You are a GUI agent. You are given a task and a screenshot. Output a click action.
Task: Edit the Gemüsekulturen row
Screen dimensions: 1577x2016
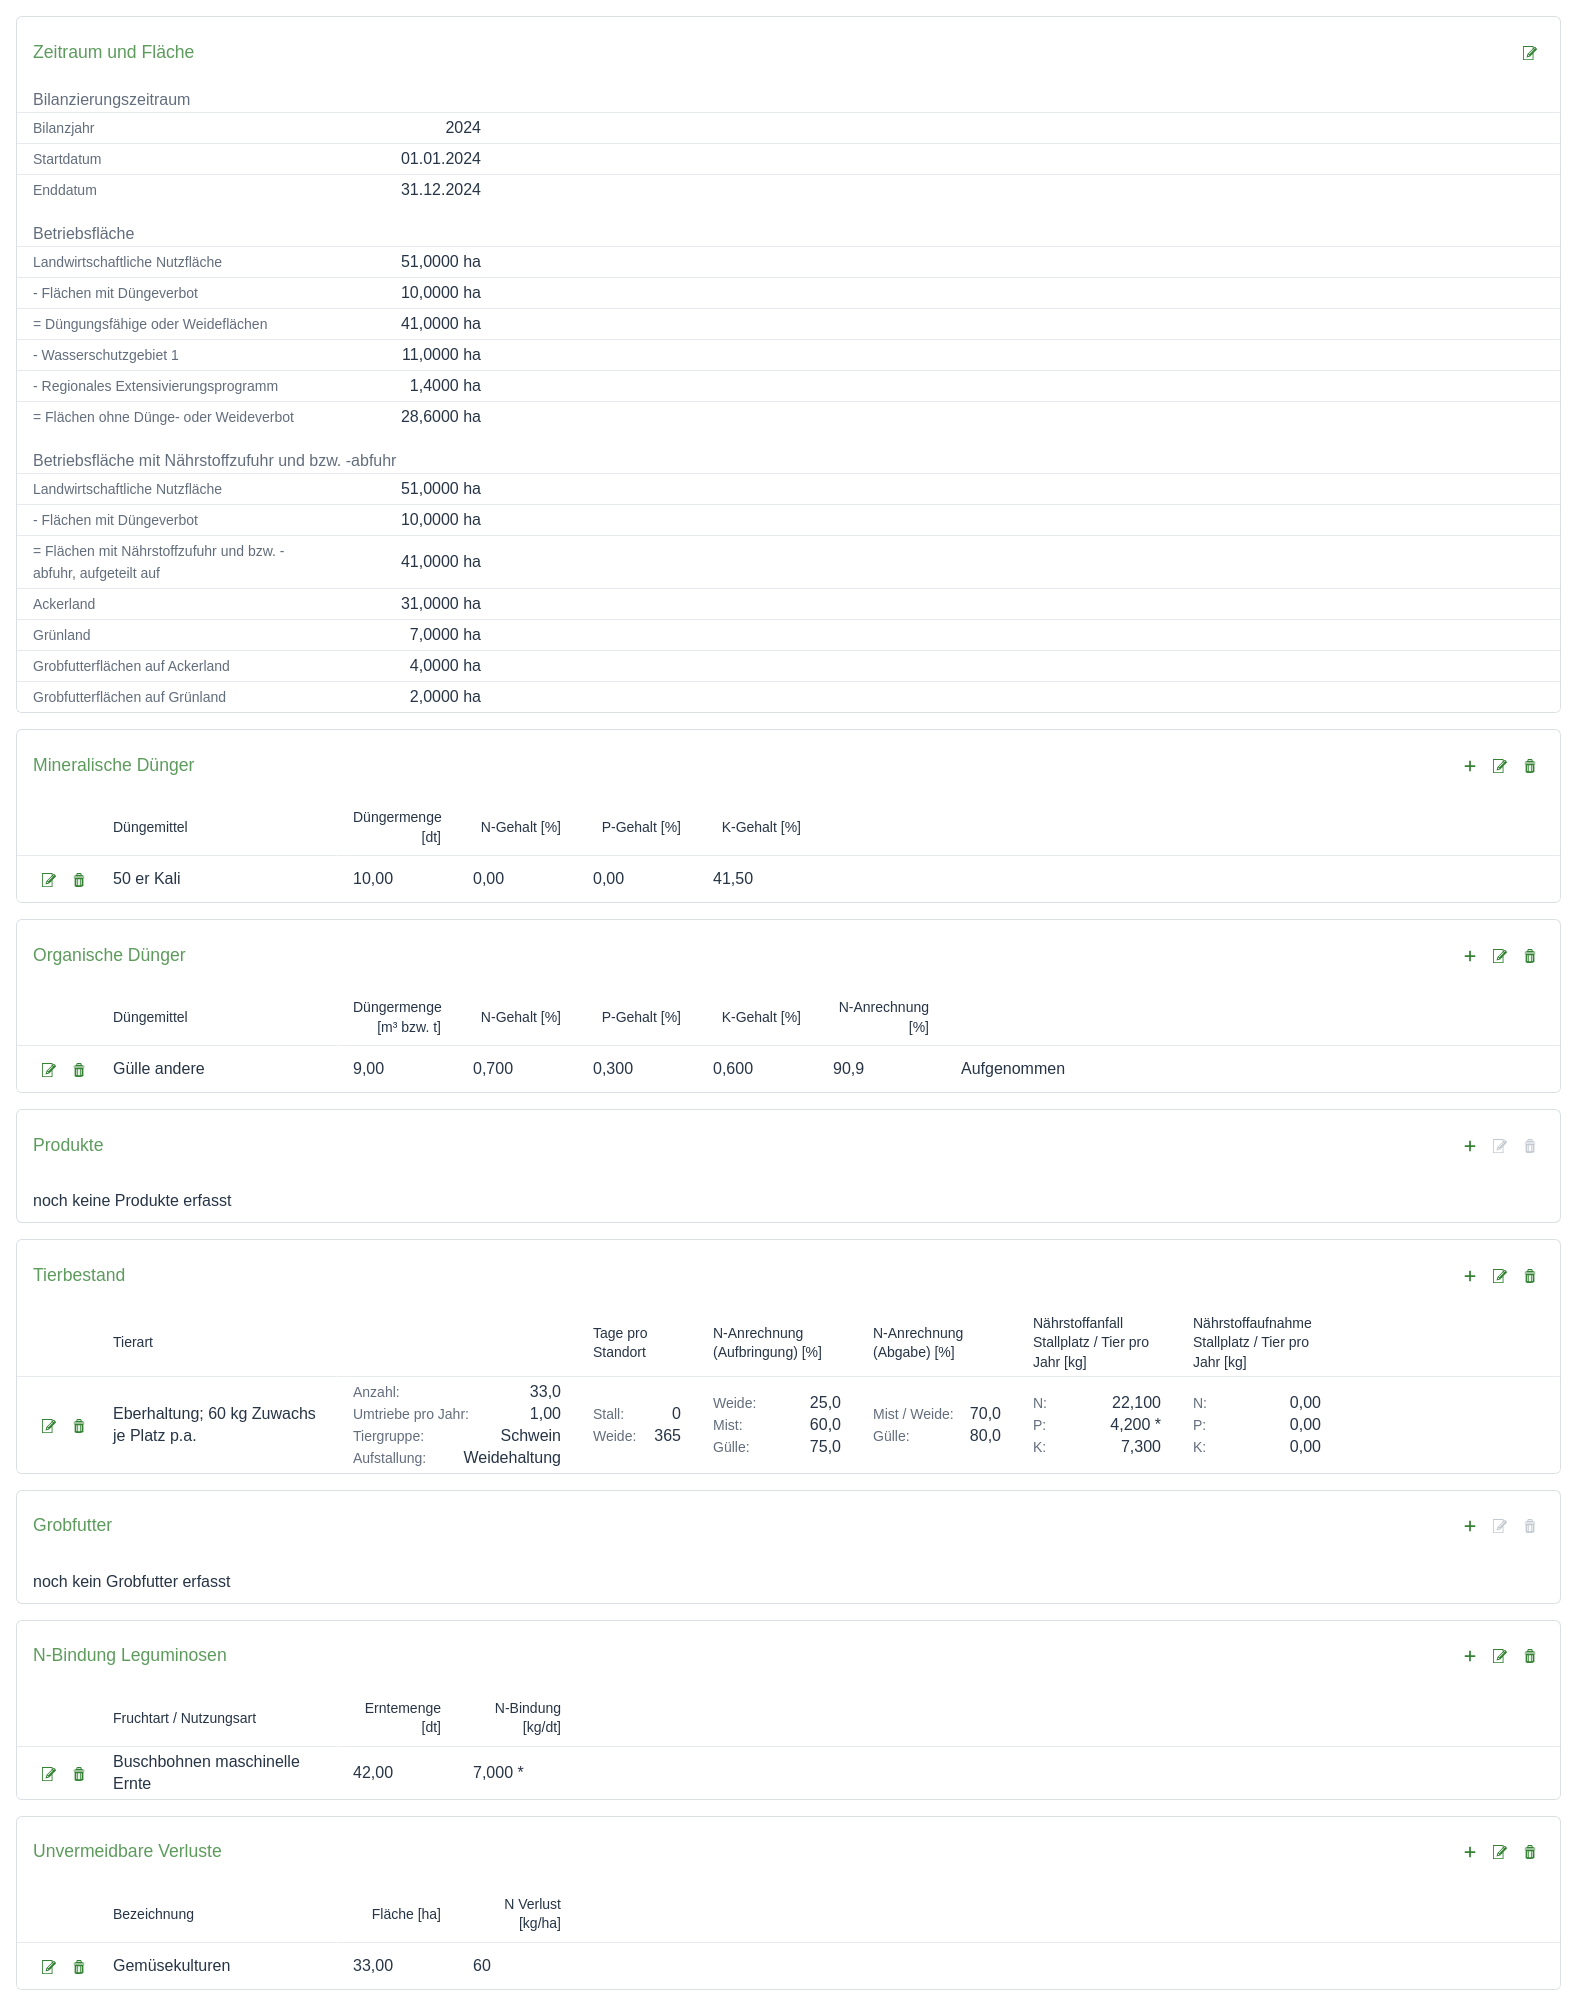pyautogui.click(x=48, y=1967)
